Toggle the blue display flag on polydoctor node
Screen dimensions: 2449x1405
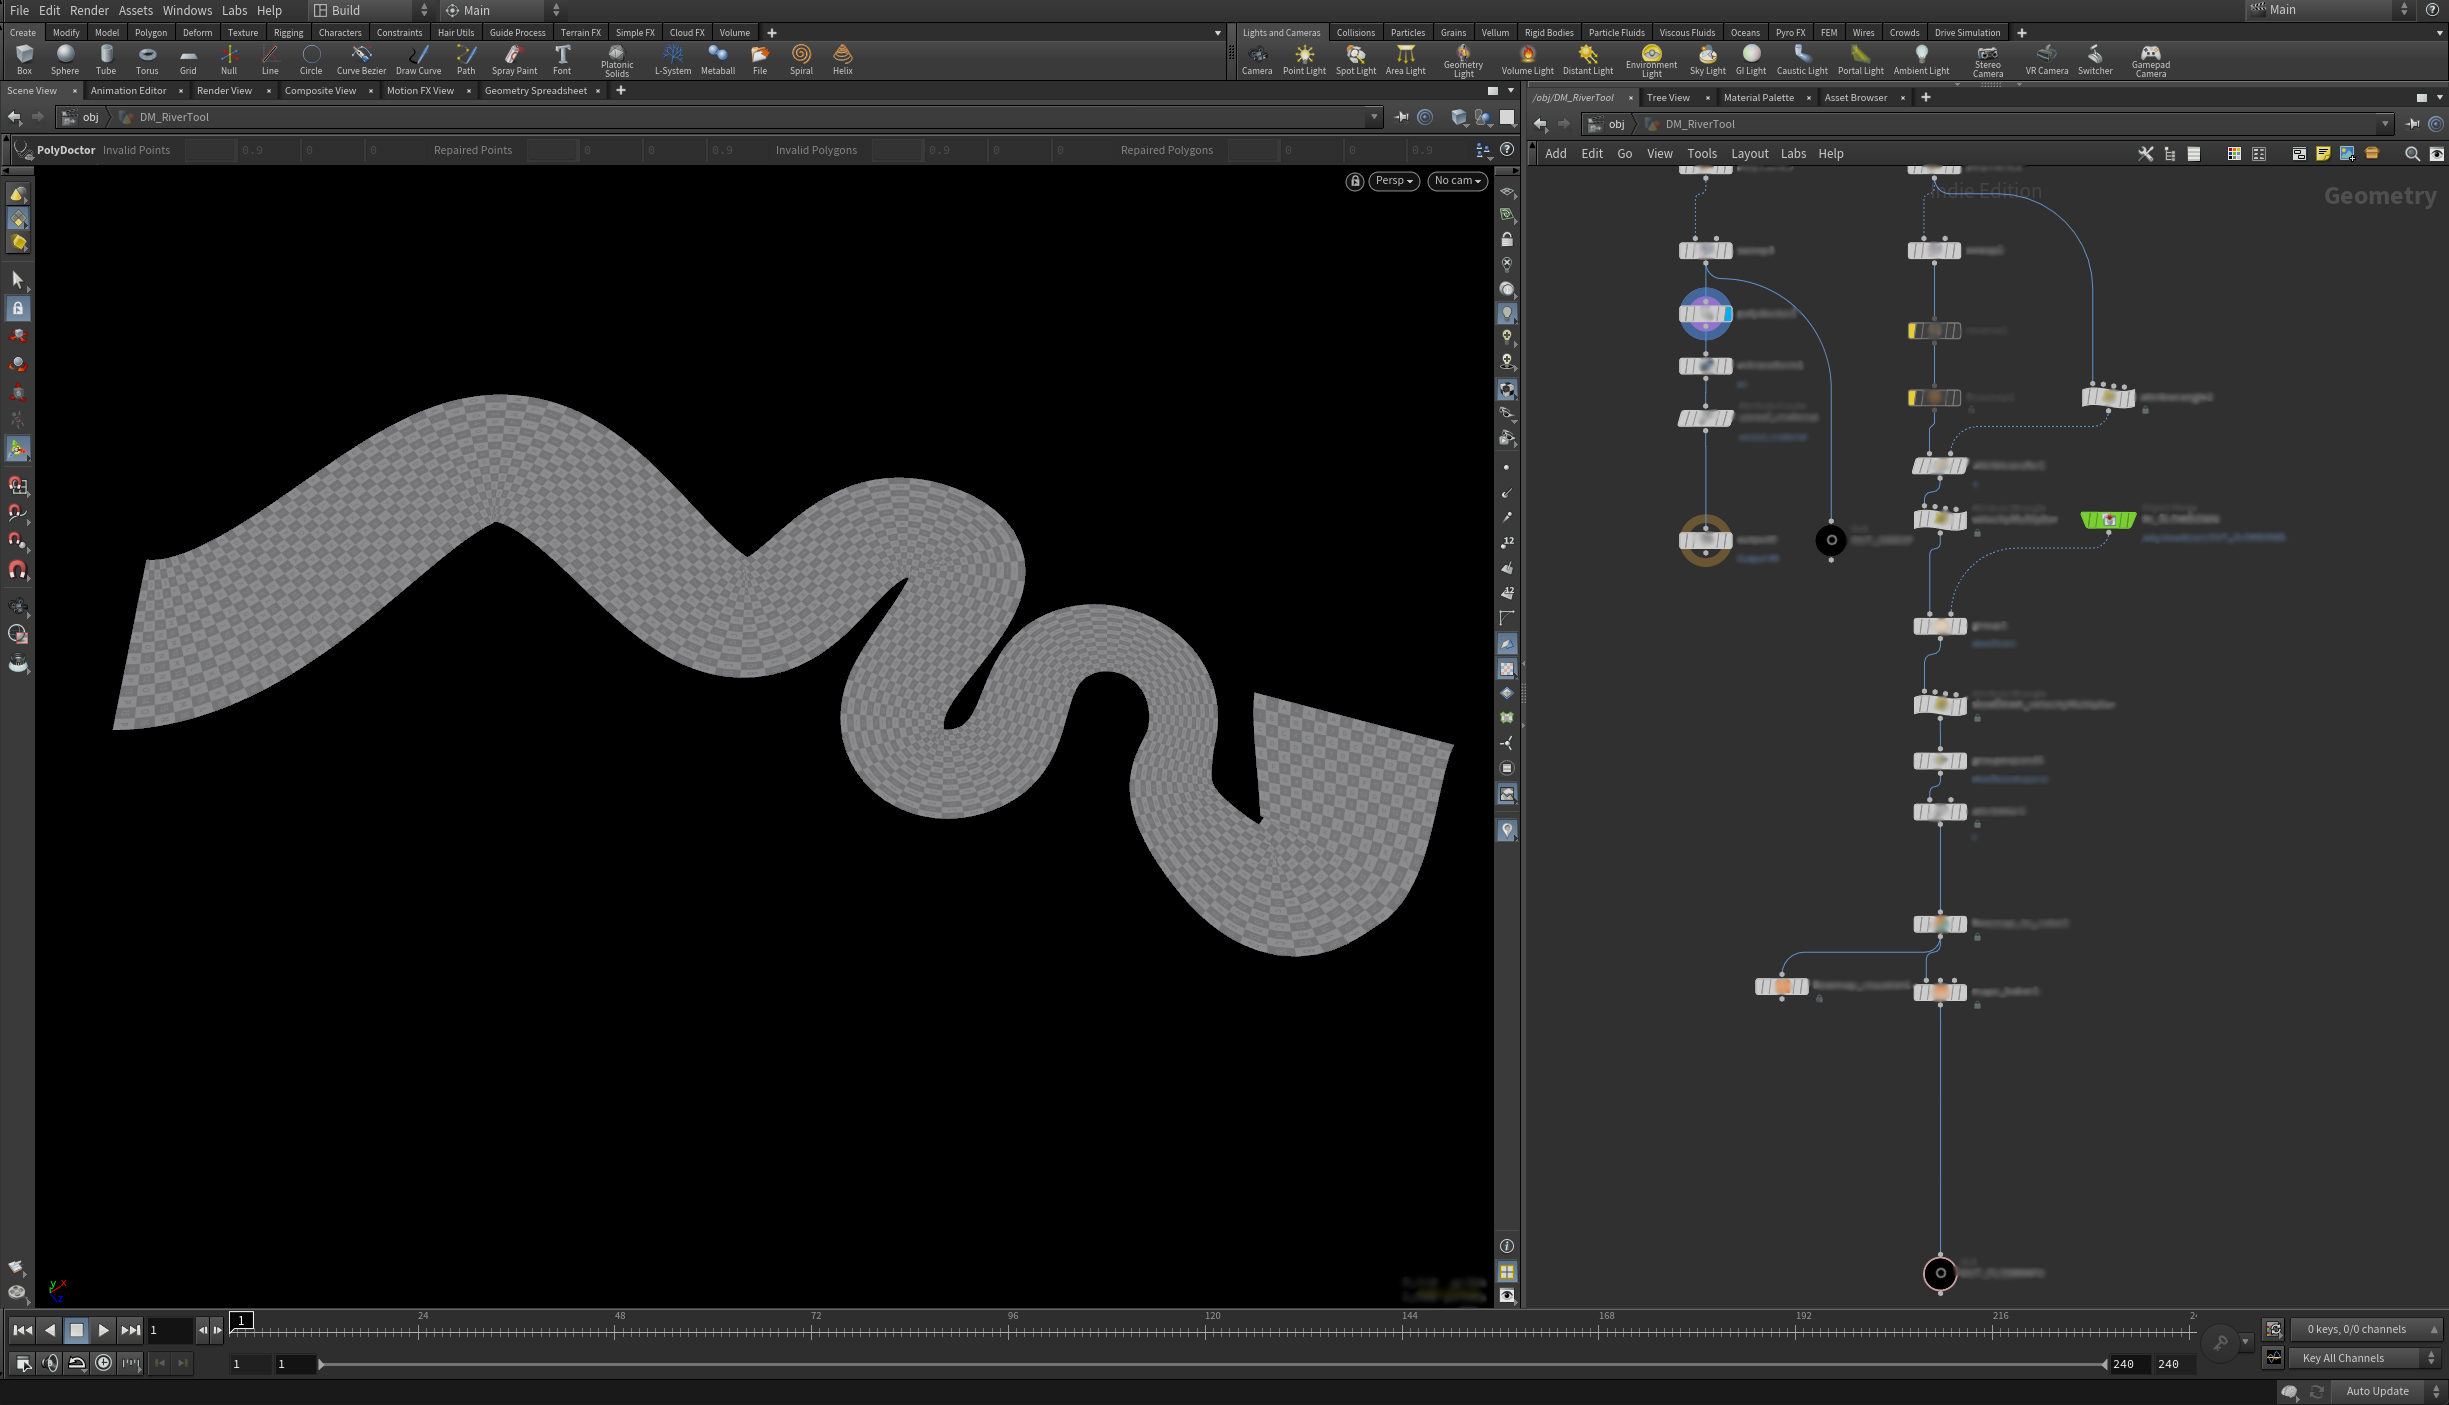[1728, 314]
